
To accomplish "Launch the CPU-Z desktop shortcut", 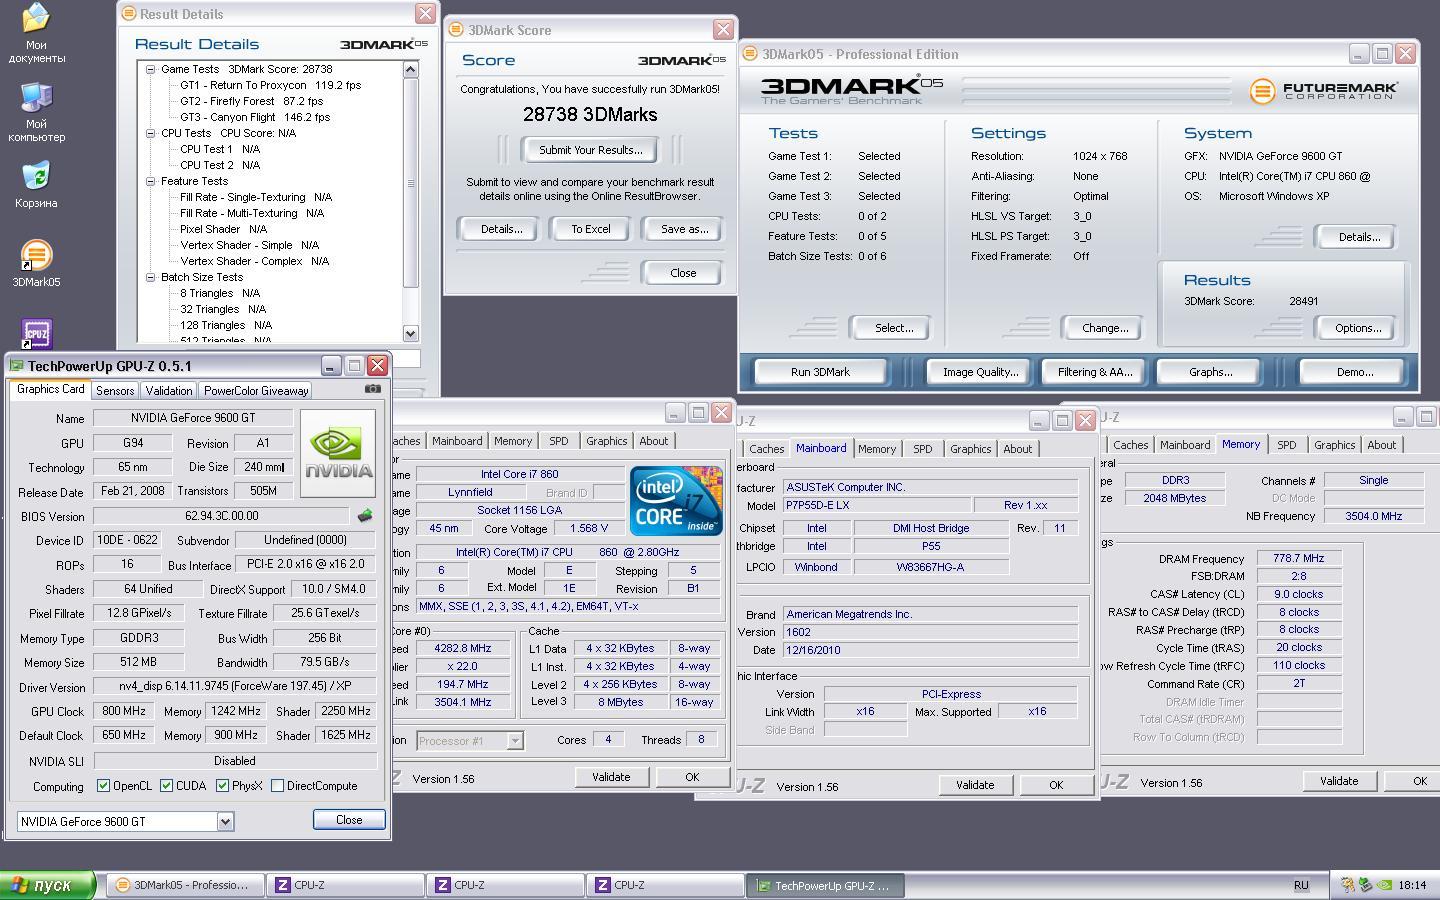I will coord(36,333).
